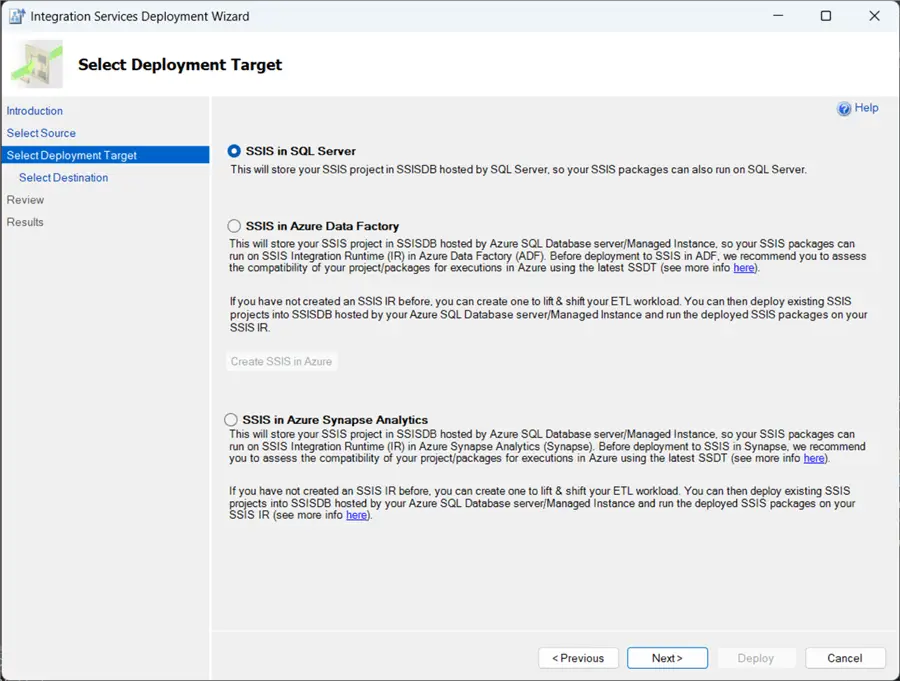This screenshot has height=681, width=900.
Task: Click the Results step in the sidebar
Action: coord(25,222)
